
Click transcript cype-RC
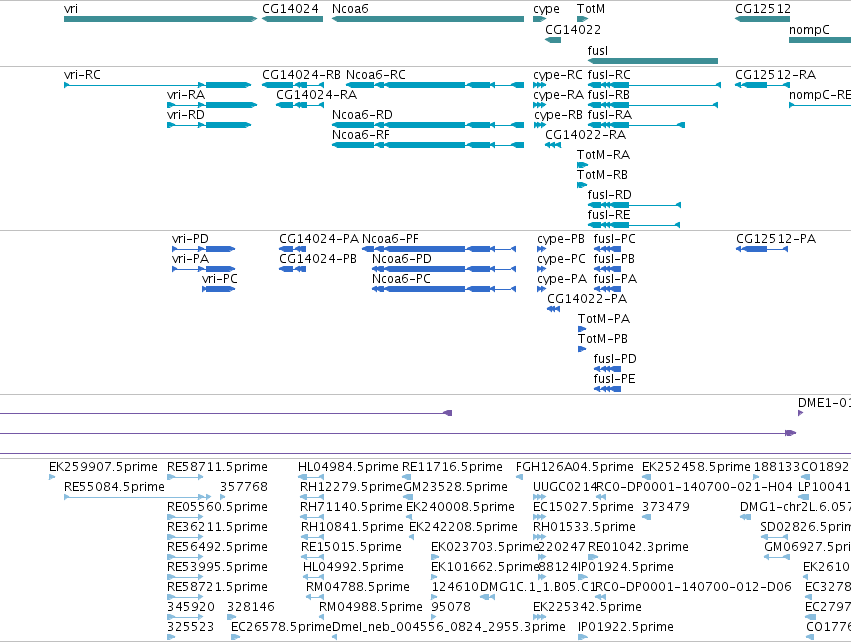539,85
